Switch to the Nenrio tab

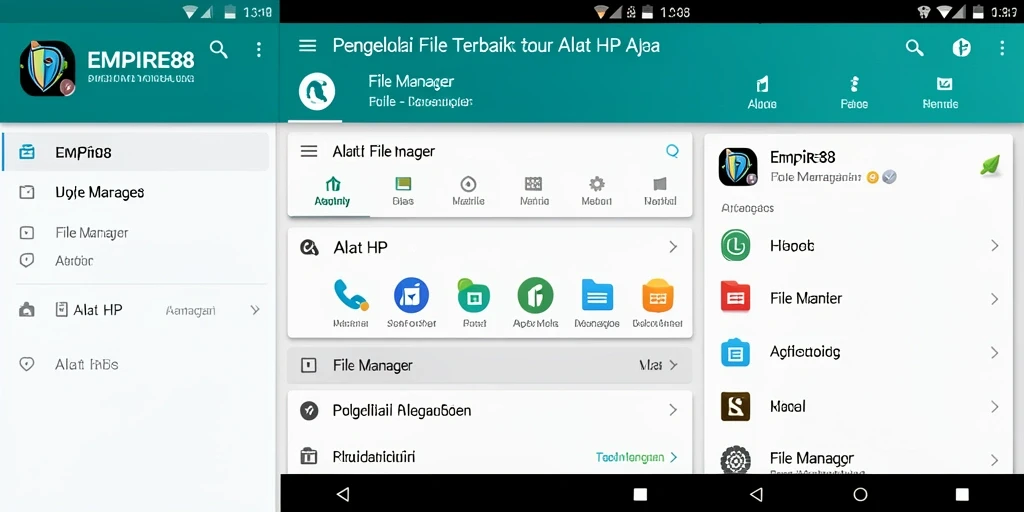coord(534,191)
